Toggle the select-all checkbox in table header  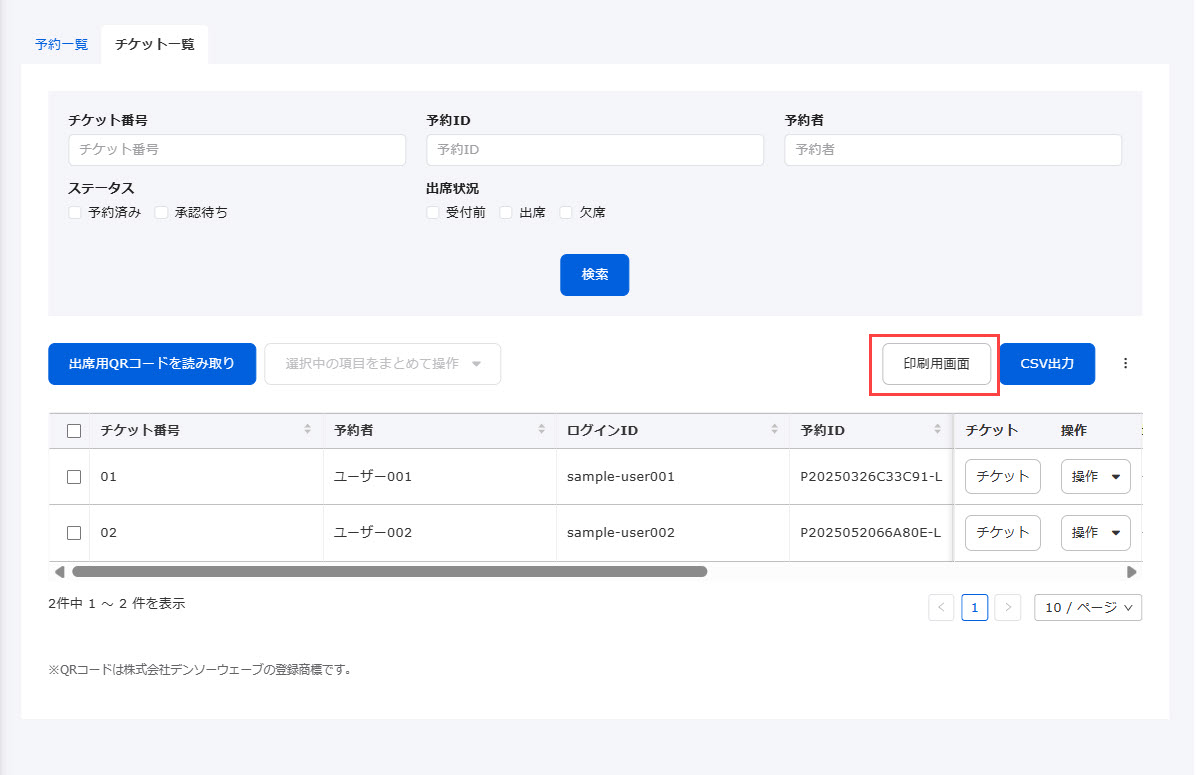pos(74,431)
